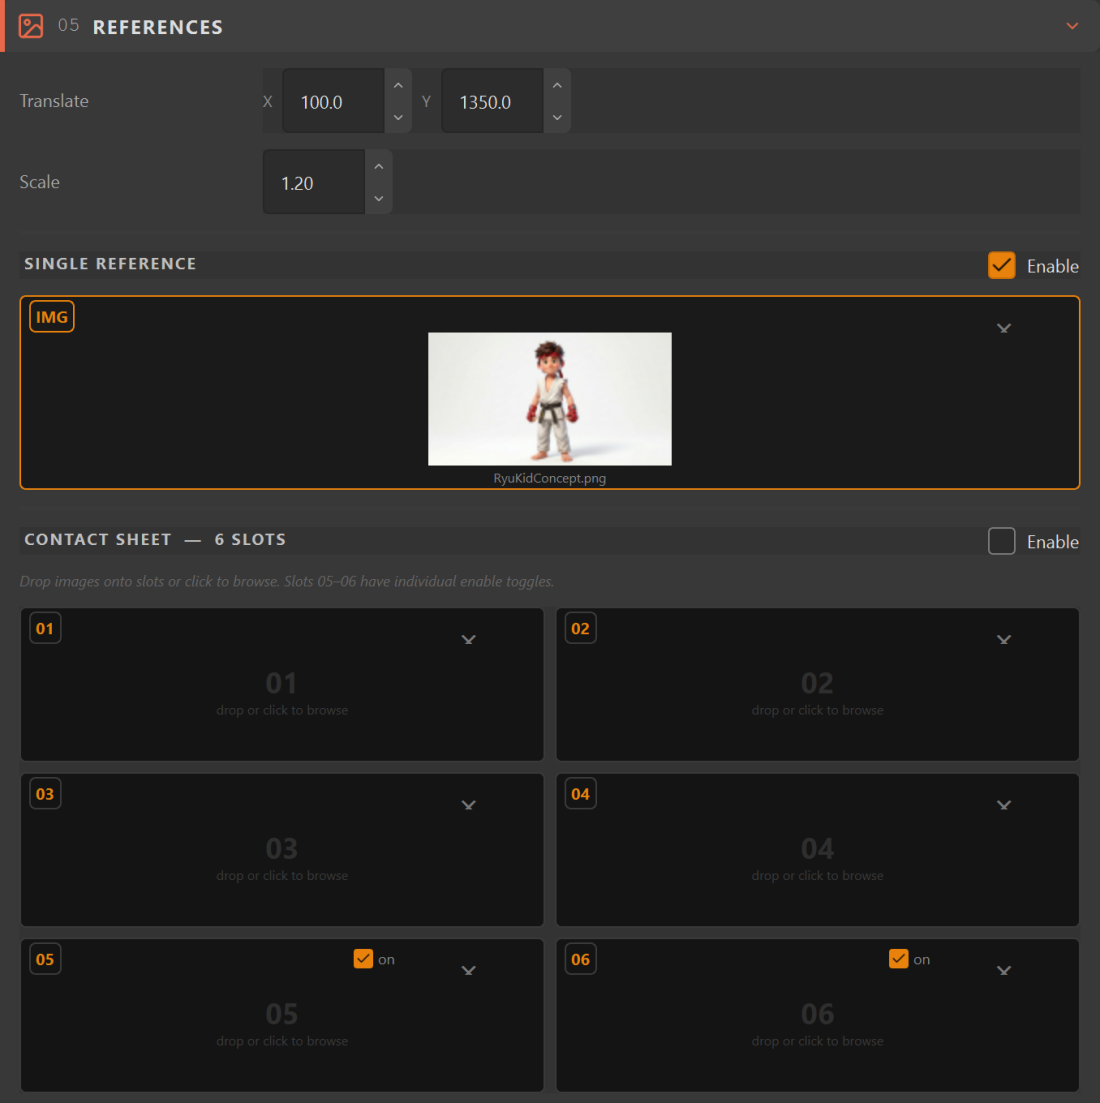Disable the Single Reference checkbox

click(1002, 265)
